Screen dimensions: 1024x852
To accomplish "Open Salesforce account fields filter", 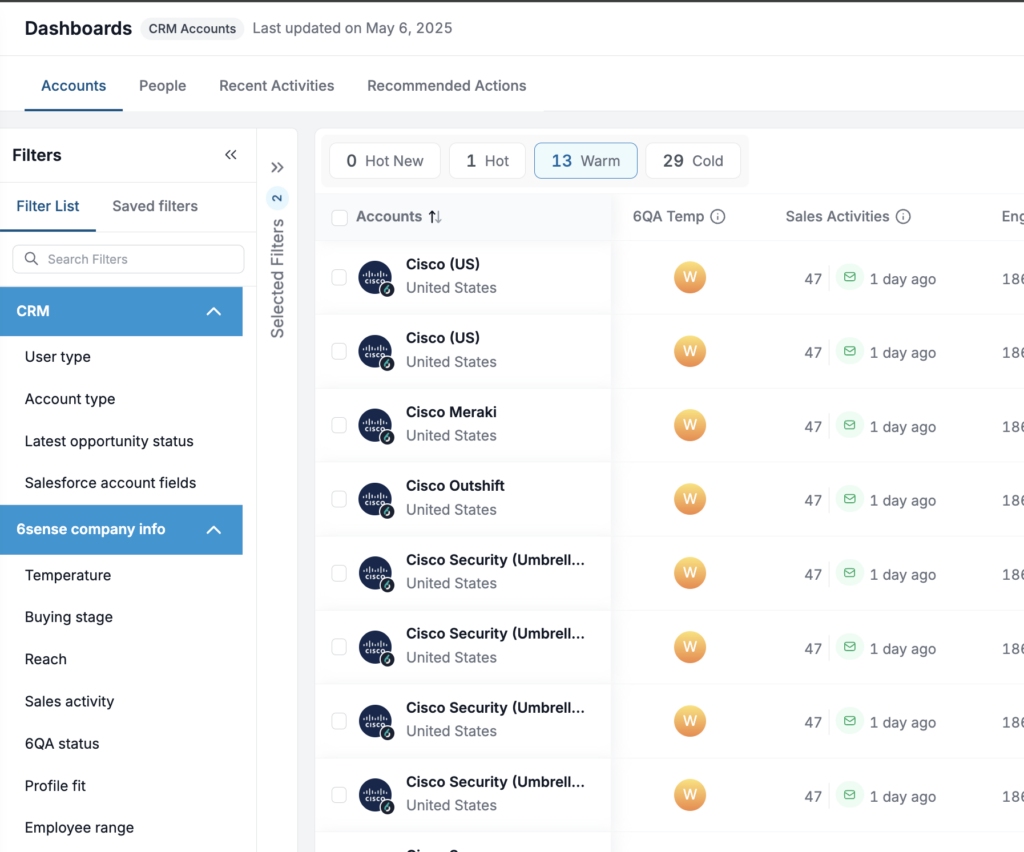I will pyautogui.click(x=110, y=483).
